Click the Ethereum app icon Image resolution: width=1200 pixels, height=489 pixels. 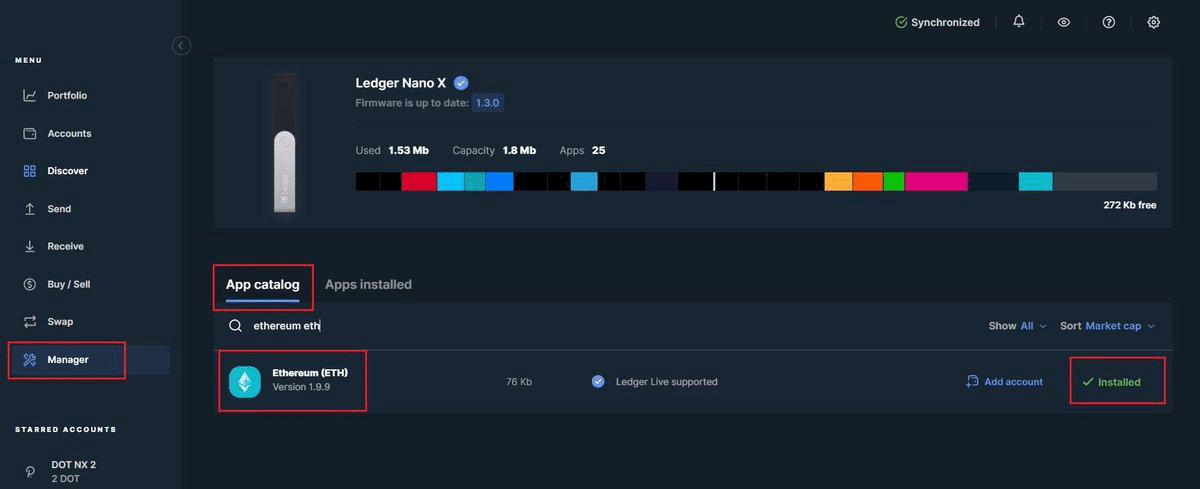pos(245,382)
